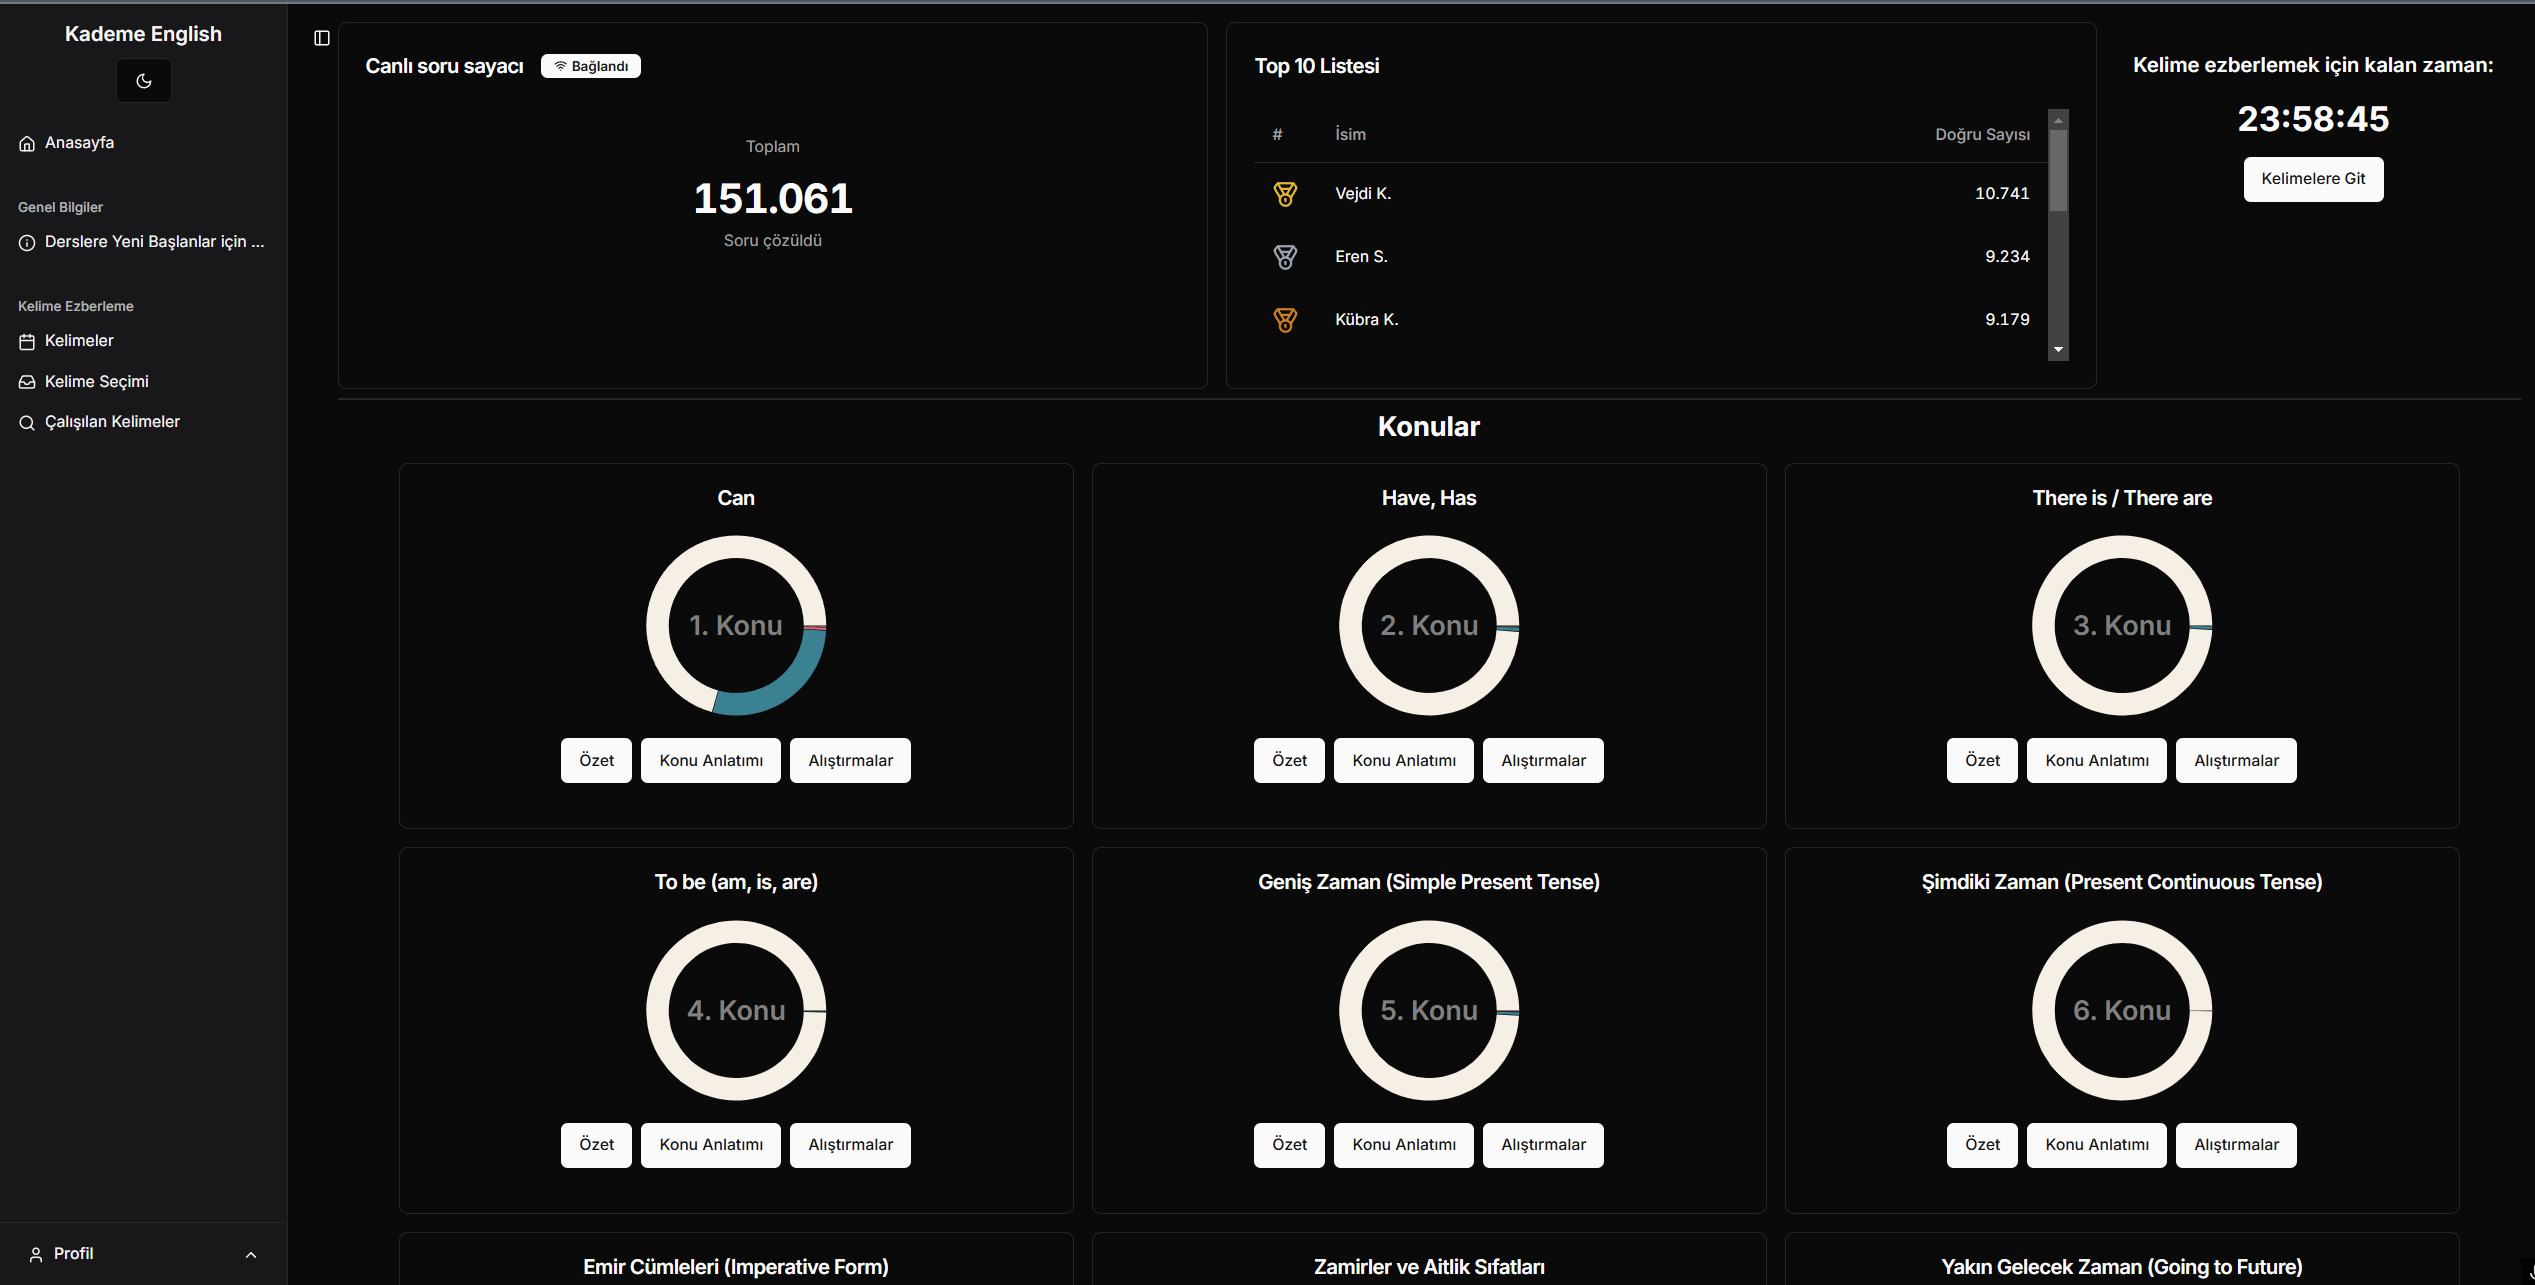Click the inbox icon next to Kelime Seçimi
2535x1285 pixels.
27,382
